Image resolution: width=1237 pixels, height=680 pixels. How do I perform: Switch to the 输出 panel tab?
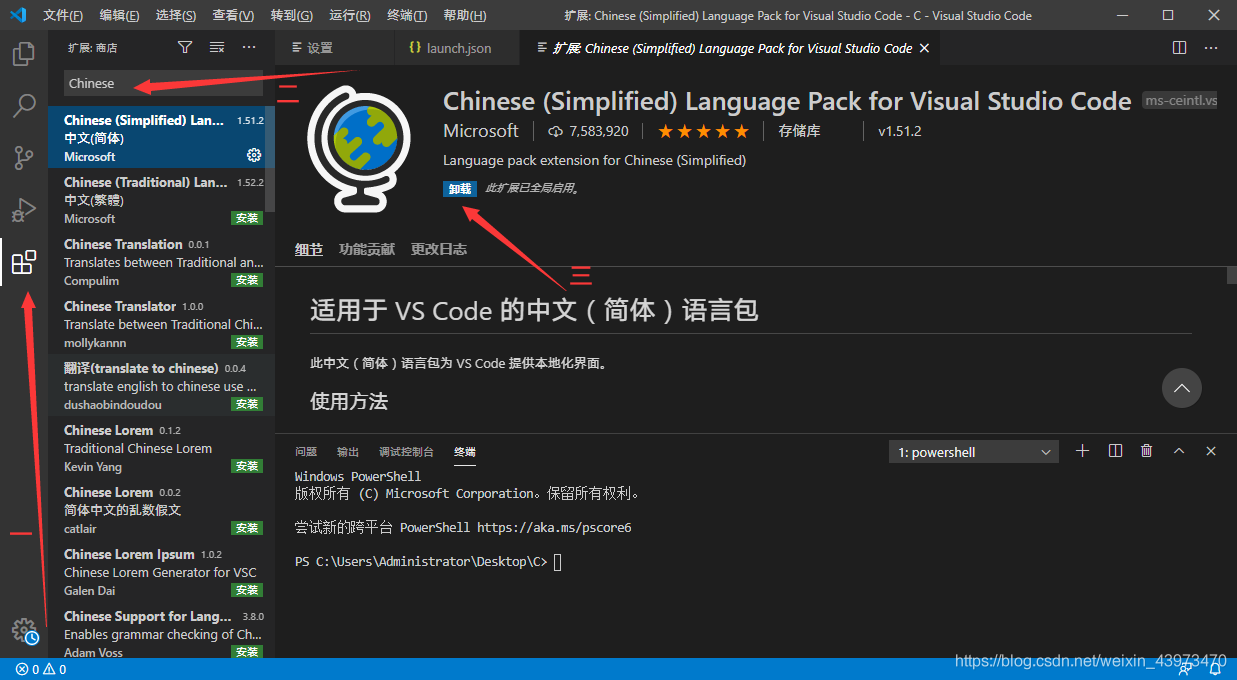click(348, 452)
